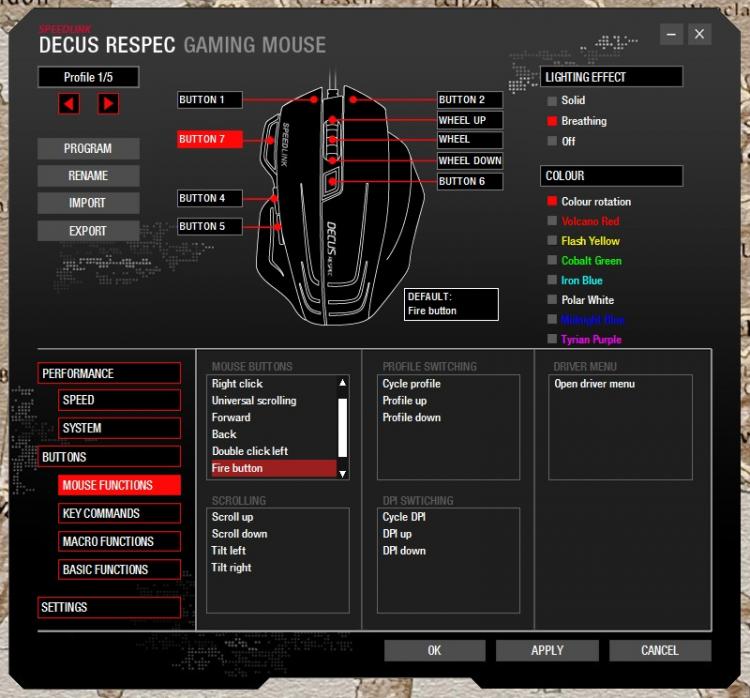Open BASIC FUNCTIONS page
Image resolution: width=750 pixels, height=698 pixels.
(120, 570)
